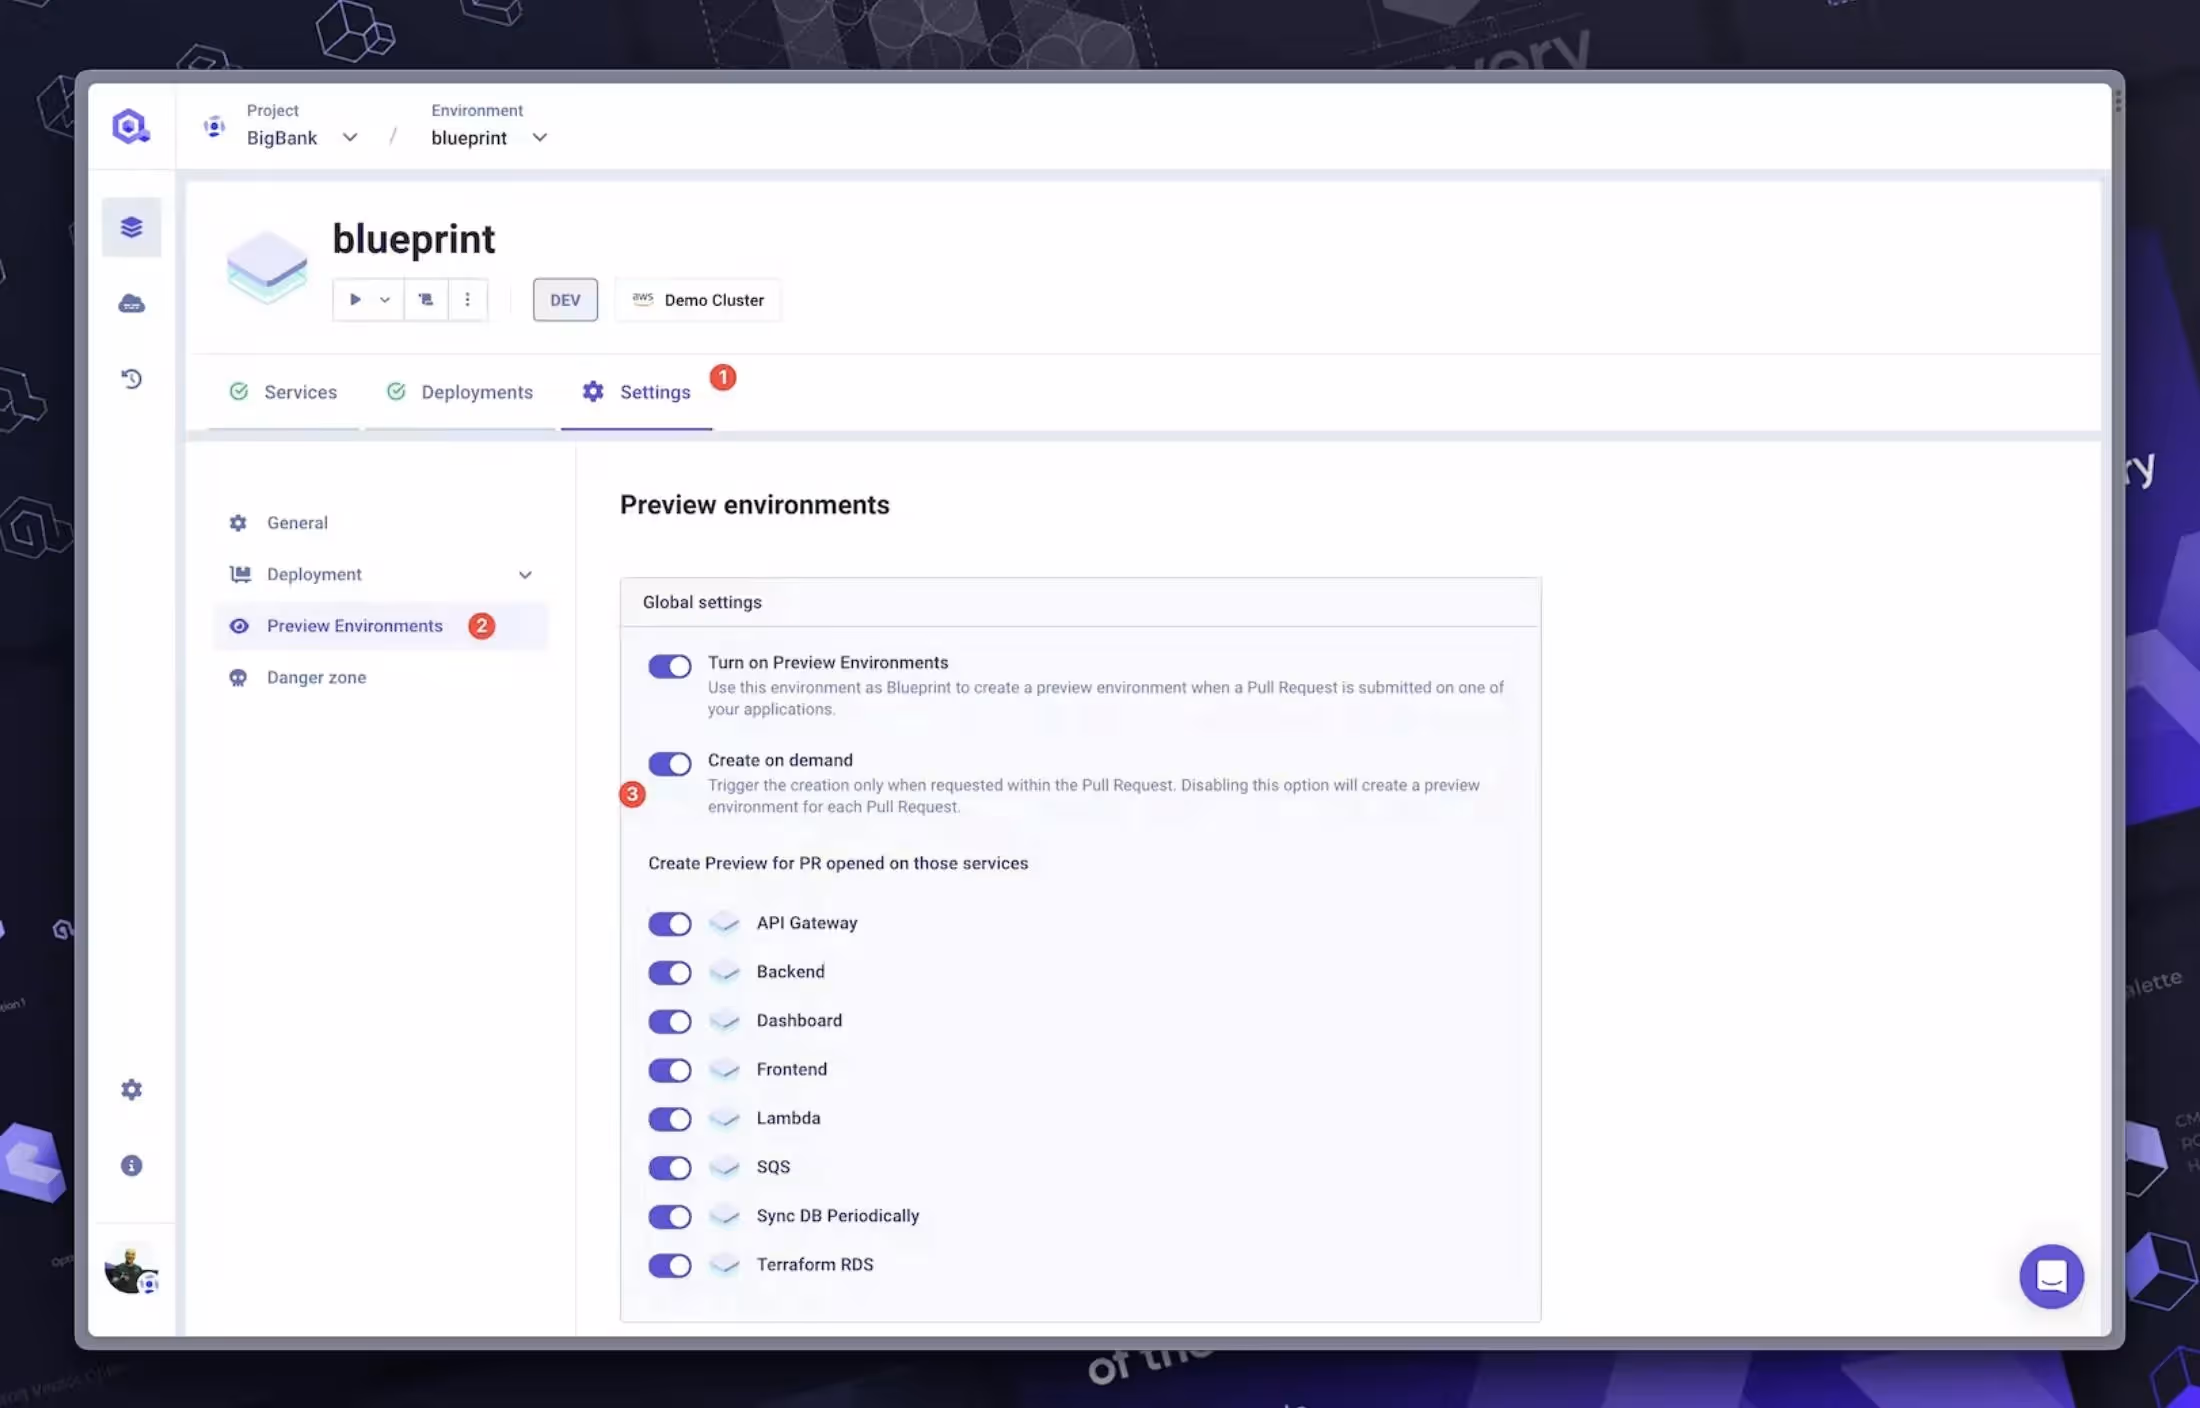Click the info help icon in sidebar
Screen dimensions: 2200x1408
[x=131, y=1165]
